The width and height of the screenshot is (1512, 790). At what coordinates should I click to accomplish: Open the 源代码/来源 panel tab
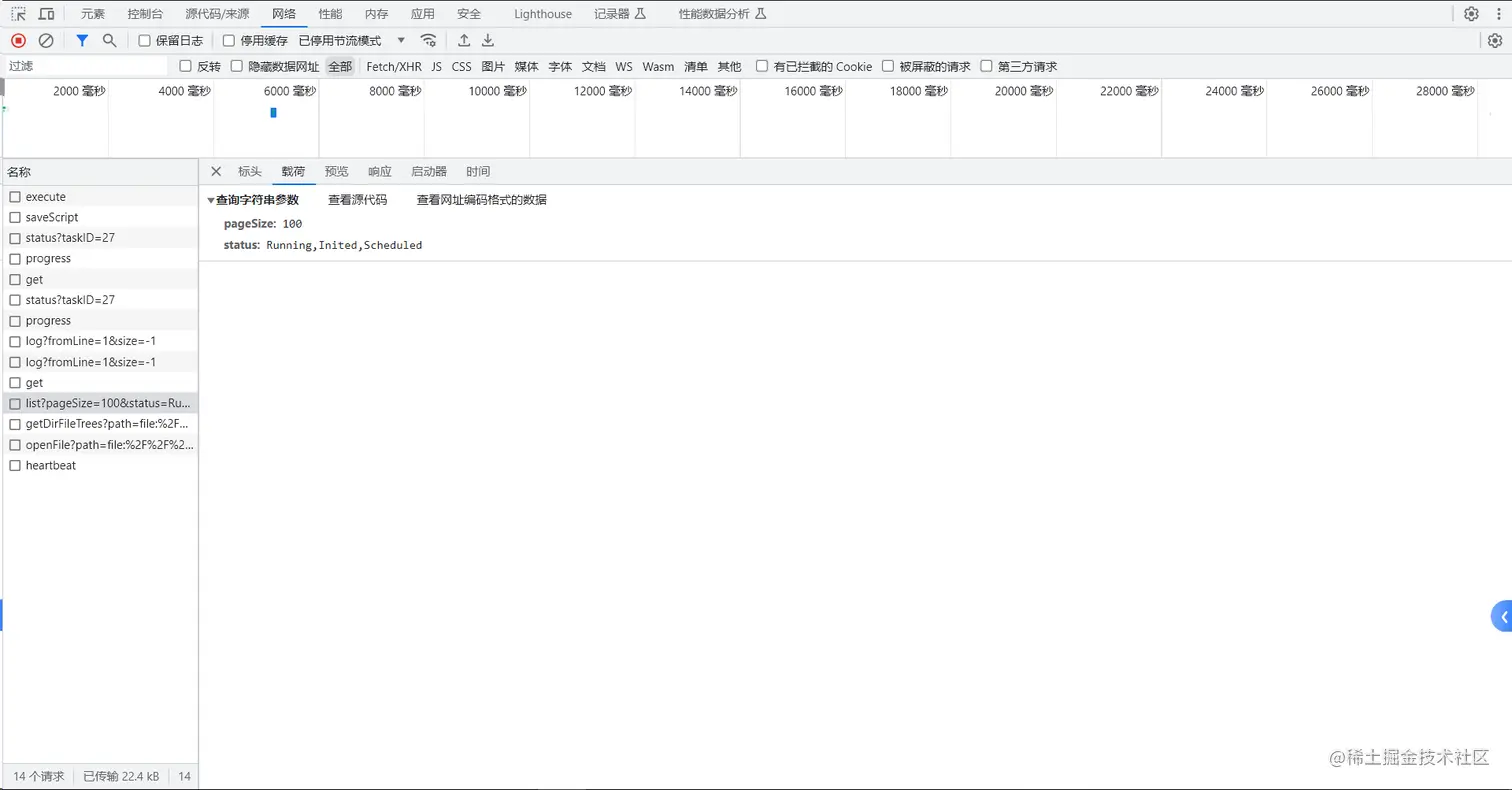pos(217,14)
